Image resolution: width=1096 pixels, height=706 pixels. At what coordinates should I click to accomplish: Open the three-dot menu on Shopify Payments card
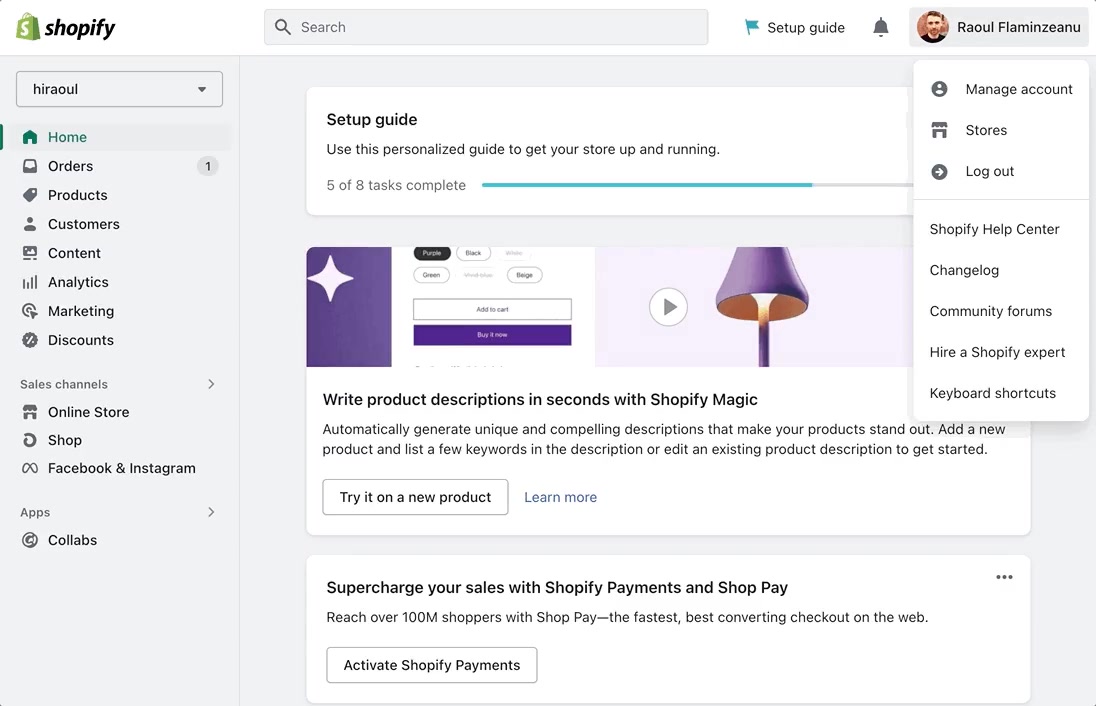[x=1004, y=577]
